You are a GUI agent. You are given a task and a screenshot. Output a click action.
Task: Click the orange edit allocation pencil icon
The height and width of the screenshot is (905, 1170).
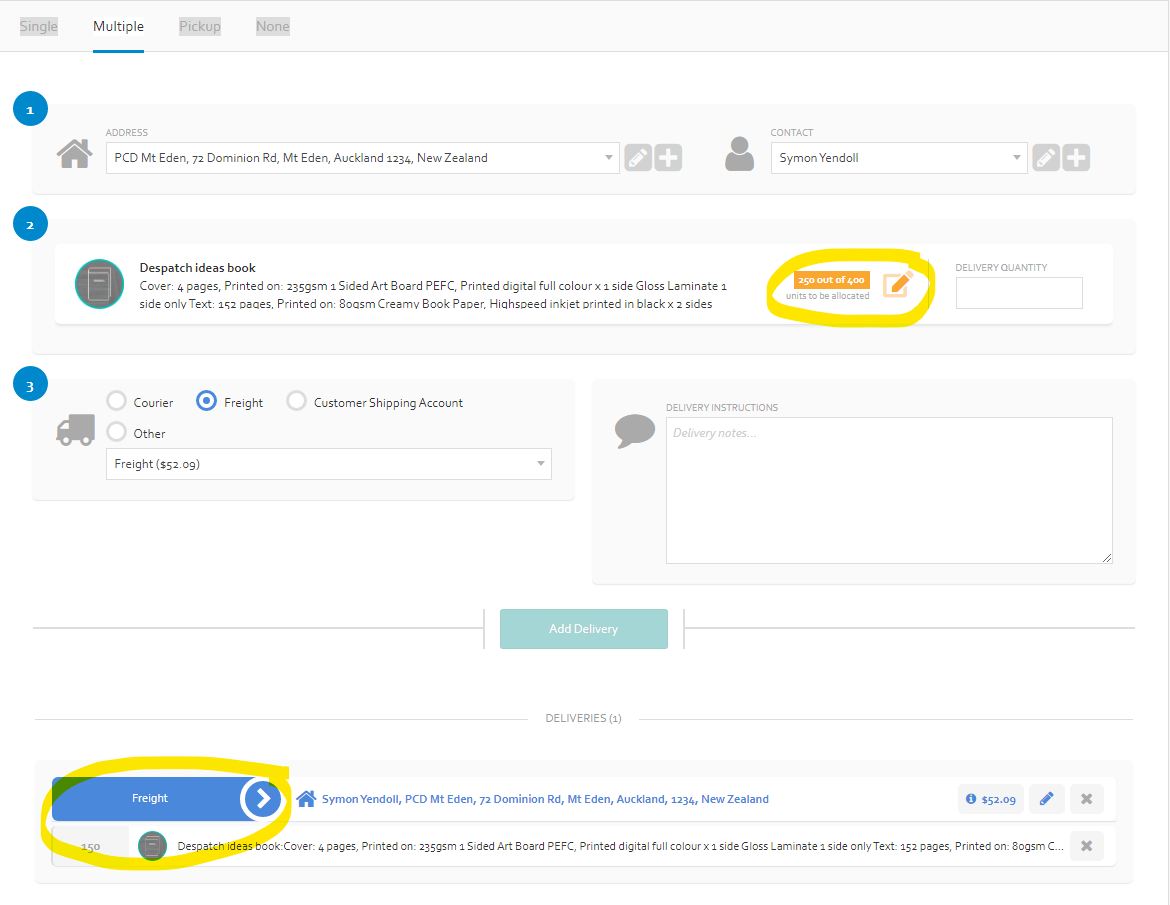click(x=898, y=284)
